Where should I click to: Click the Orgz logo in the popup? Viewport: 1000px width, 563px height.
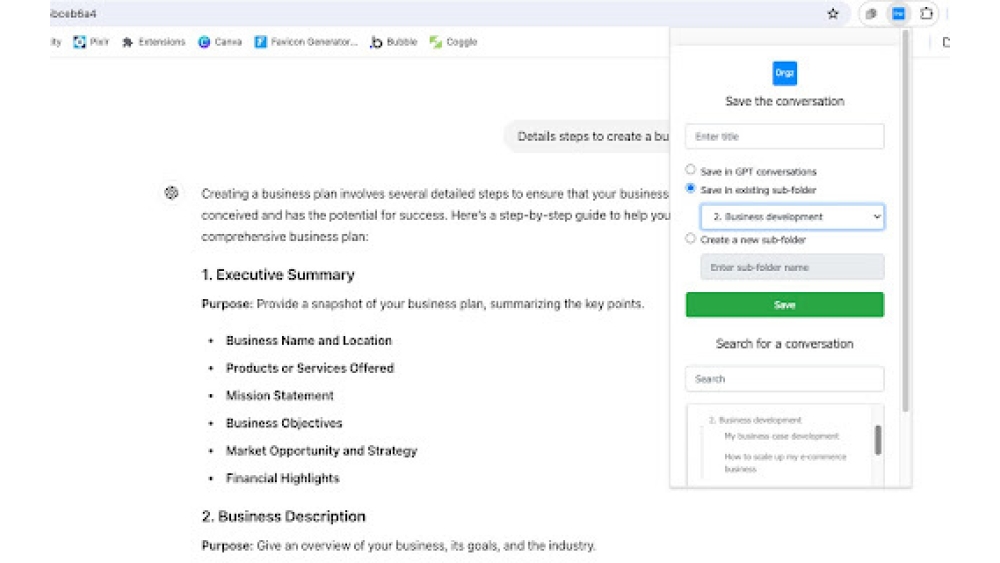point(784,73)
